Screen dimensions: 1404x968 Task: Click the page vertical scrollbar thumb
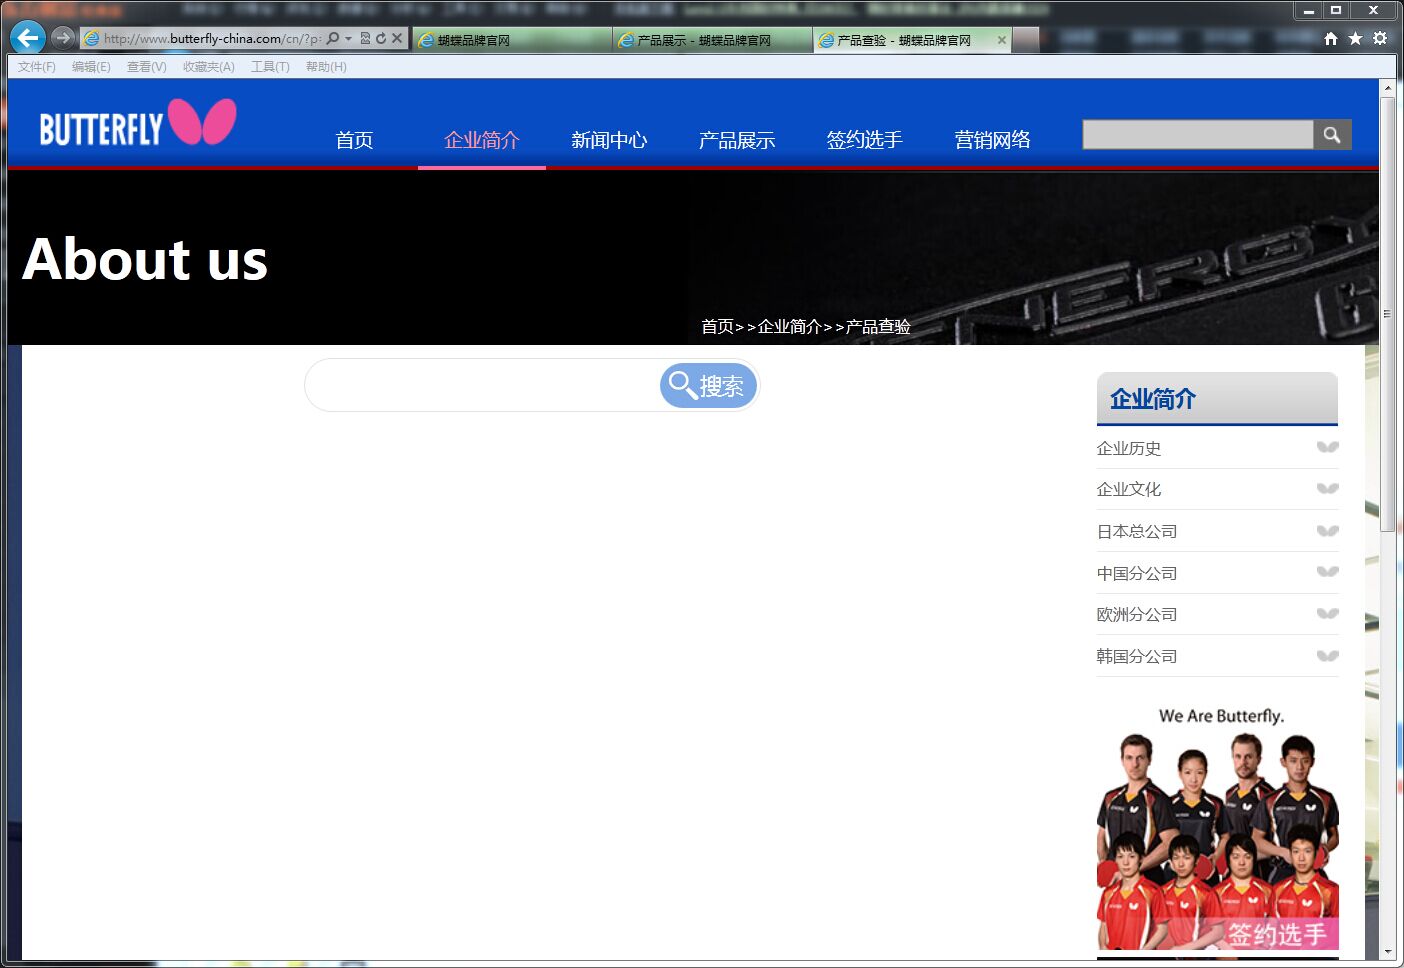(1387, 314)
